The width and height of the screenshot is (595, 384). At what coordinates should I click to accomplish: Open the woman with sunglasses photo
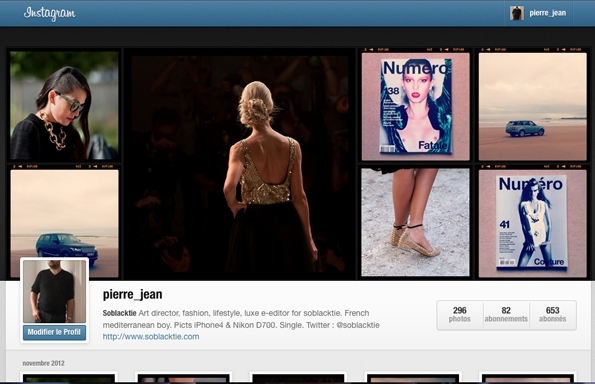[x=65, y=105]
